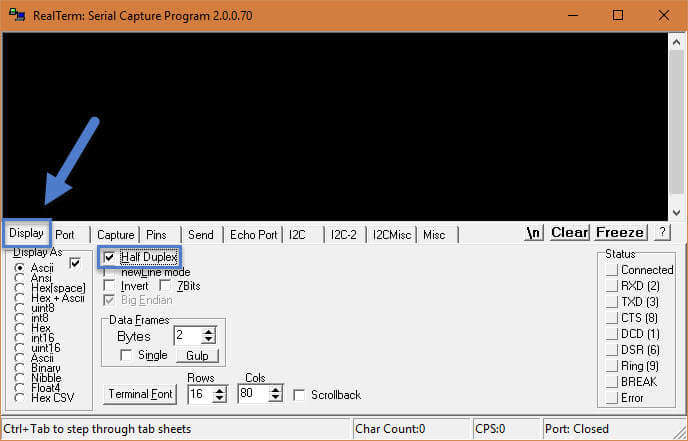Increase Cols with the up arrow
This screenshot has width=688, height=441.
(276, 390)
